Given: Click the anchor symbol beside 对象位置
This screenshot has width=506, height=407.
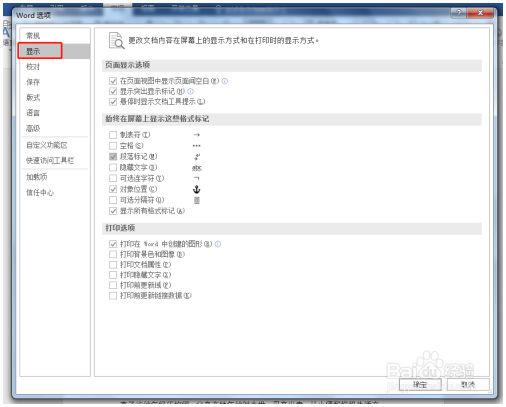Looking at the screenshot, I should 196,189.
